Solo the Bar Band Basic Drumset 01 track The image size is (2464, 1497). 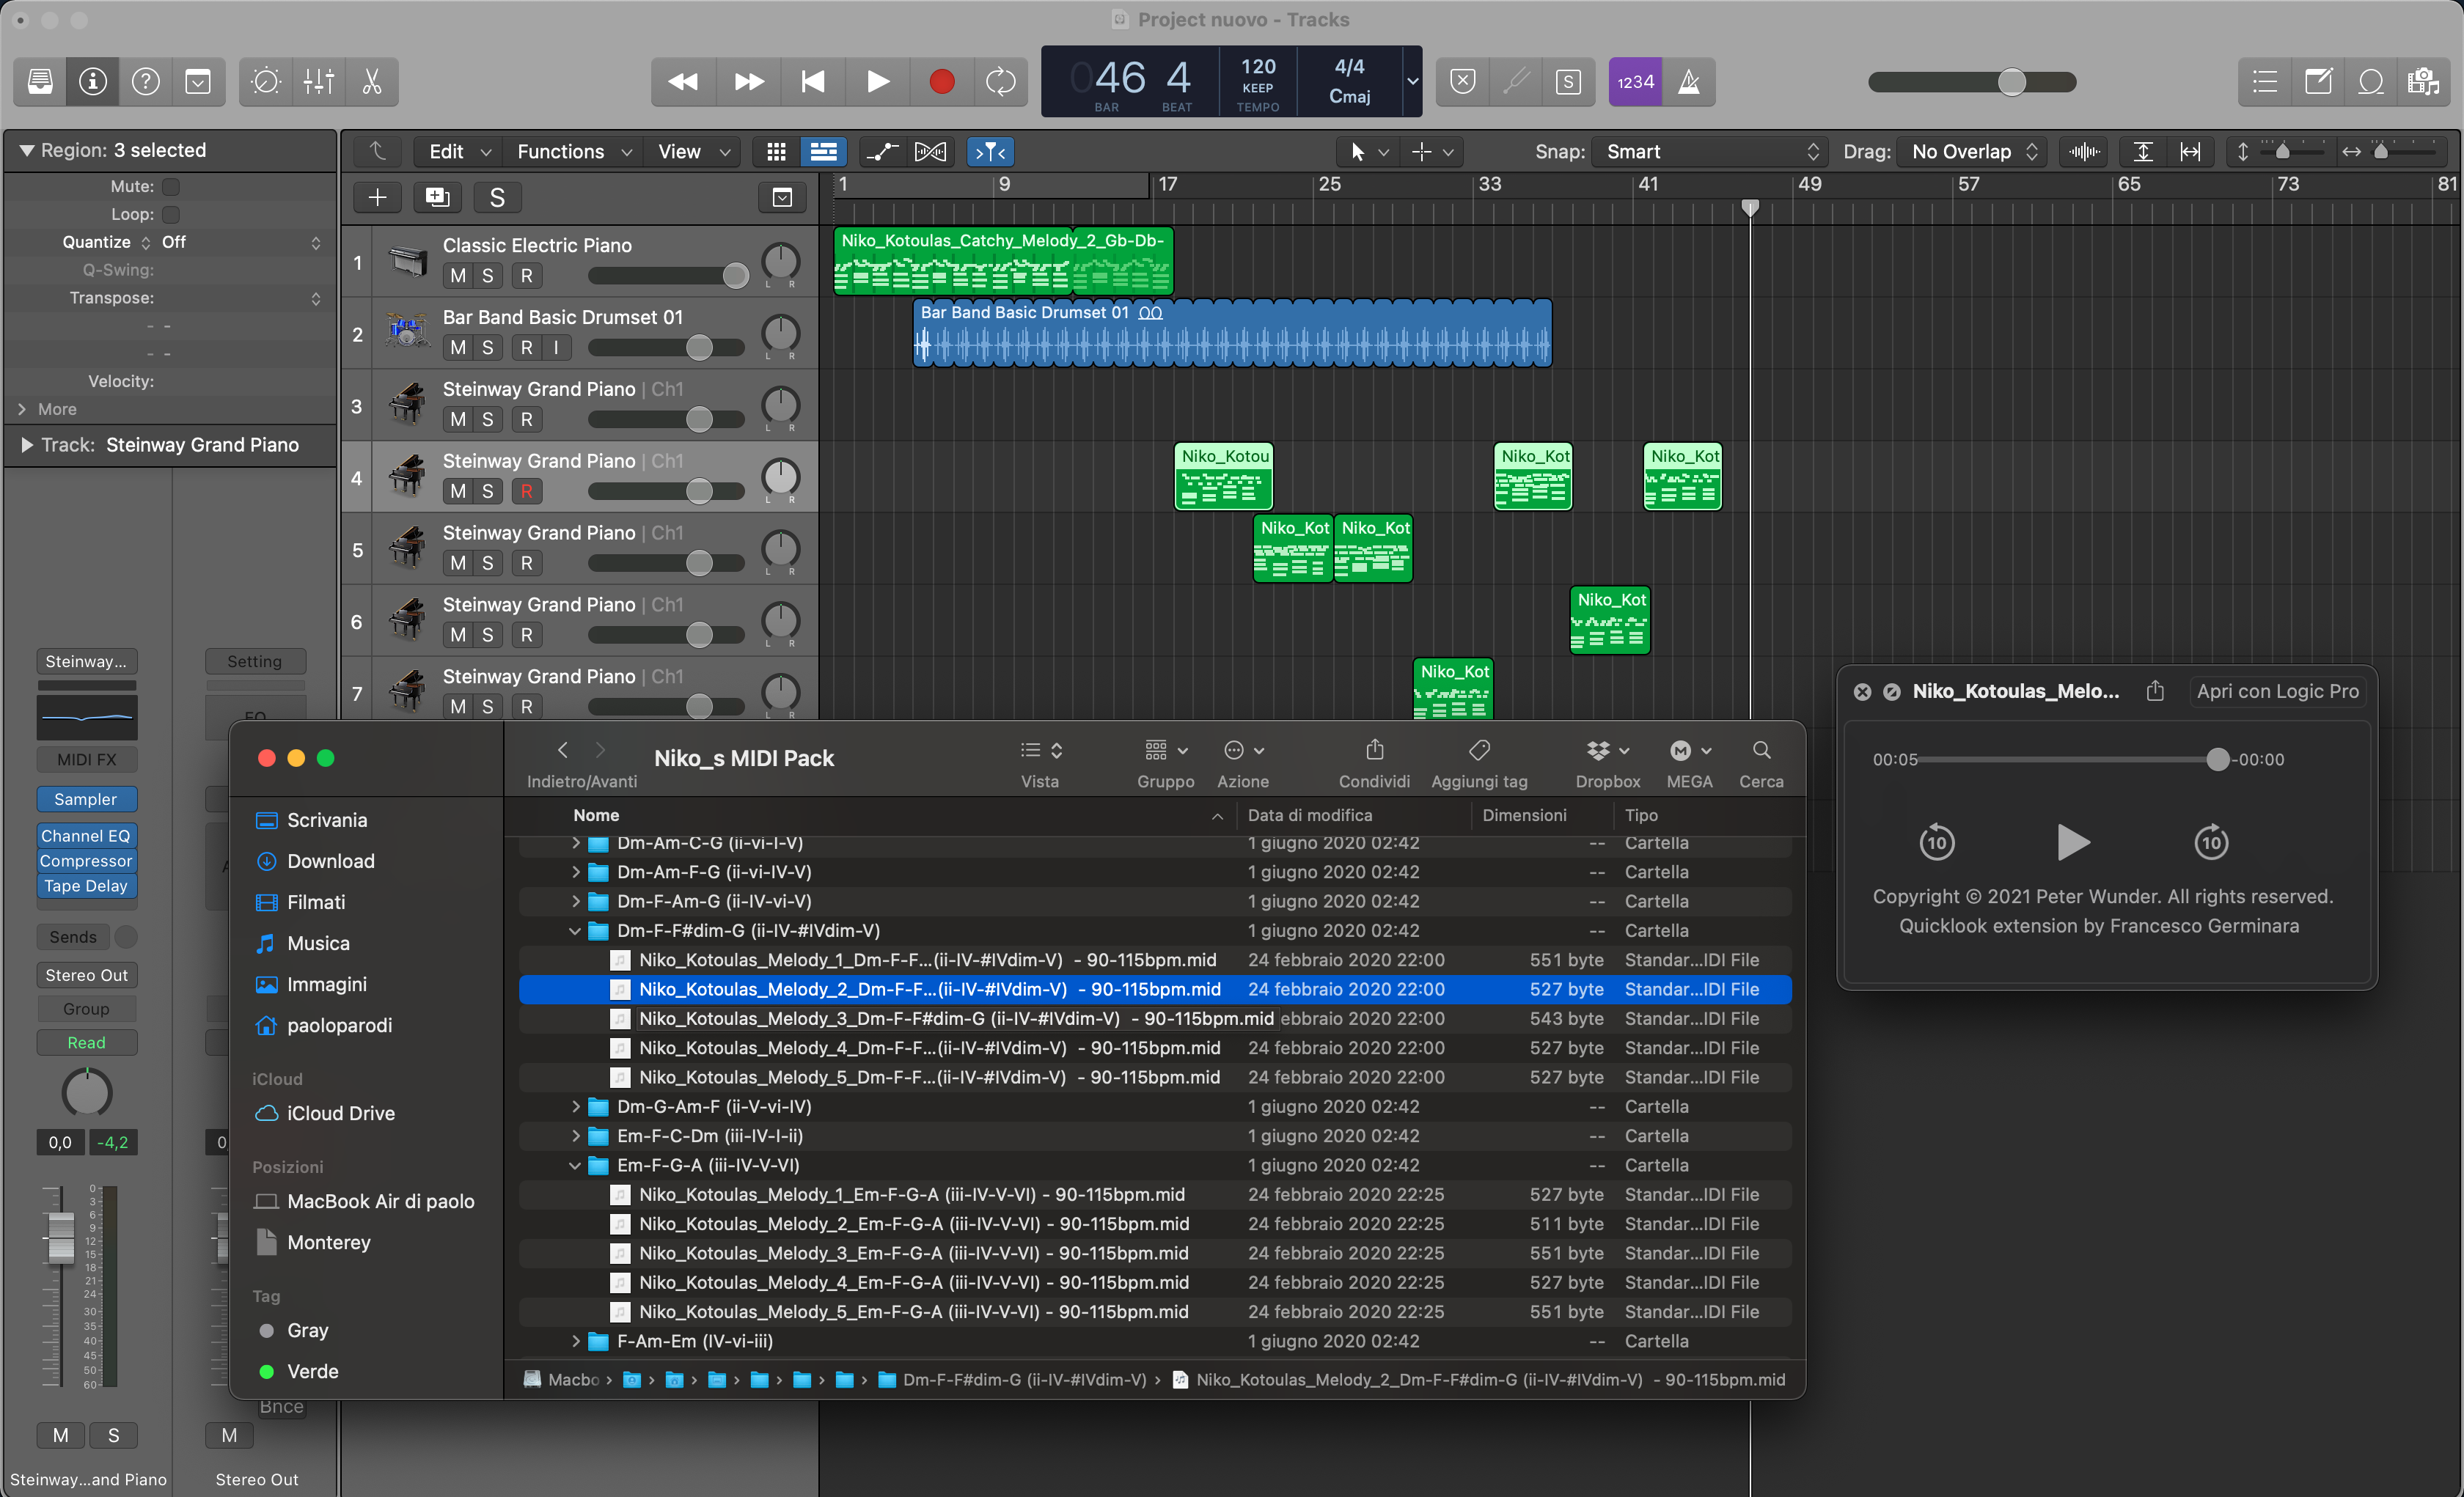(x=487, y=348)
